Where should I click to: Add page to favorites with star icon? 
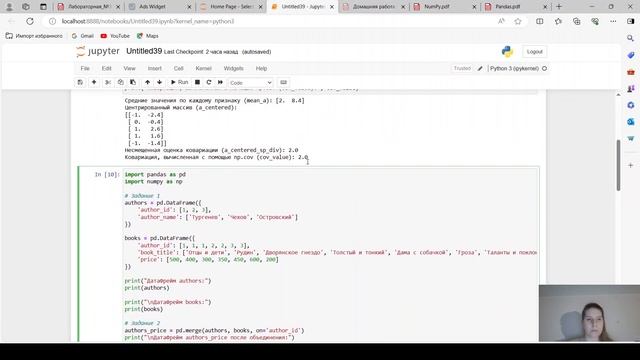(518, 21)
